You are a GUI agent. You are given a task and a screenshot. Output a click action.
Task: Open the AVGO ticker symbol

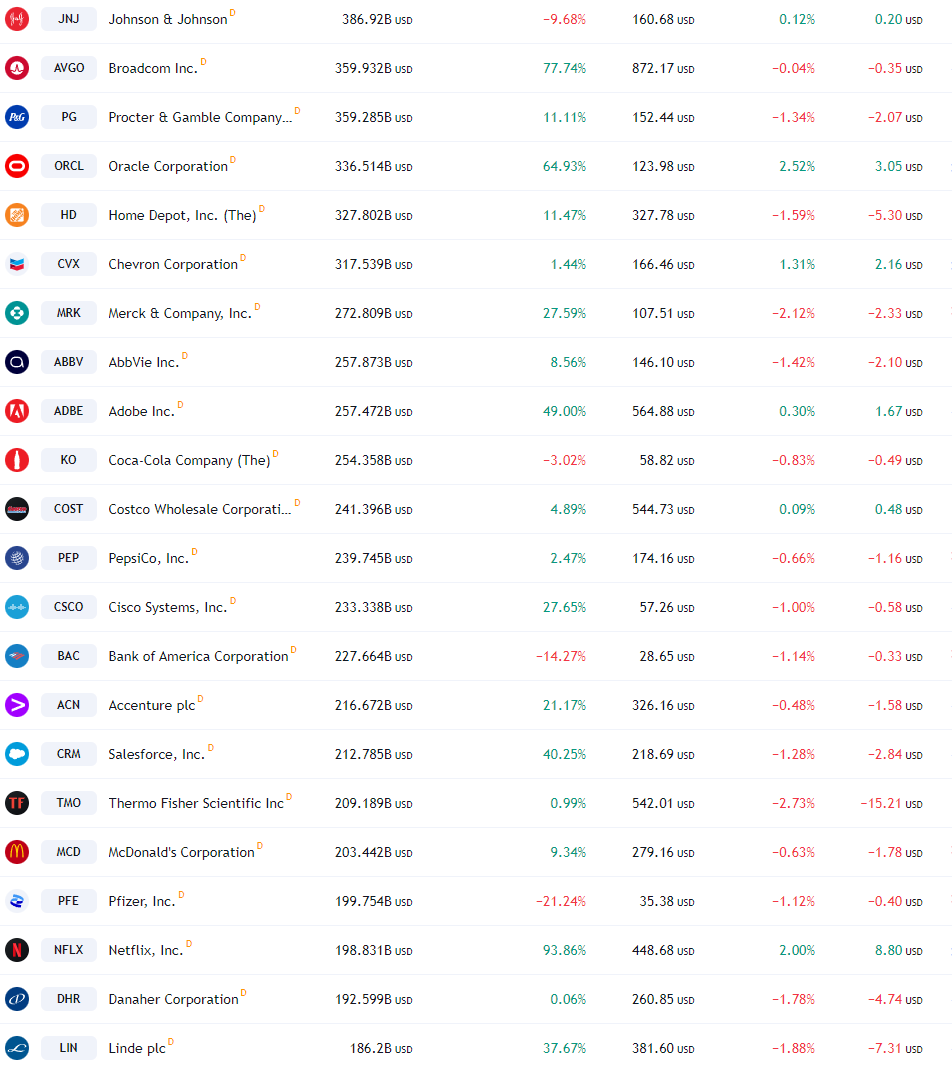pyautogui.click(x=69, y=68)
